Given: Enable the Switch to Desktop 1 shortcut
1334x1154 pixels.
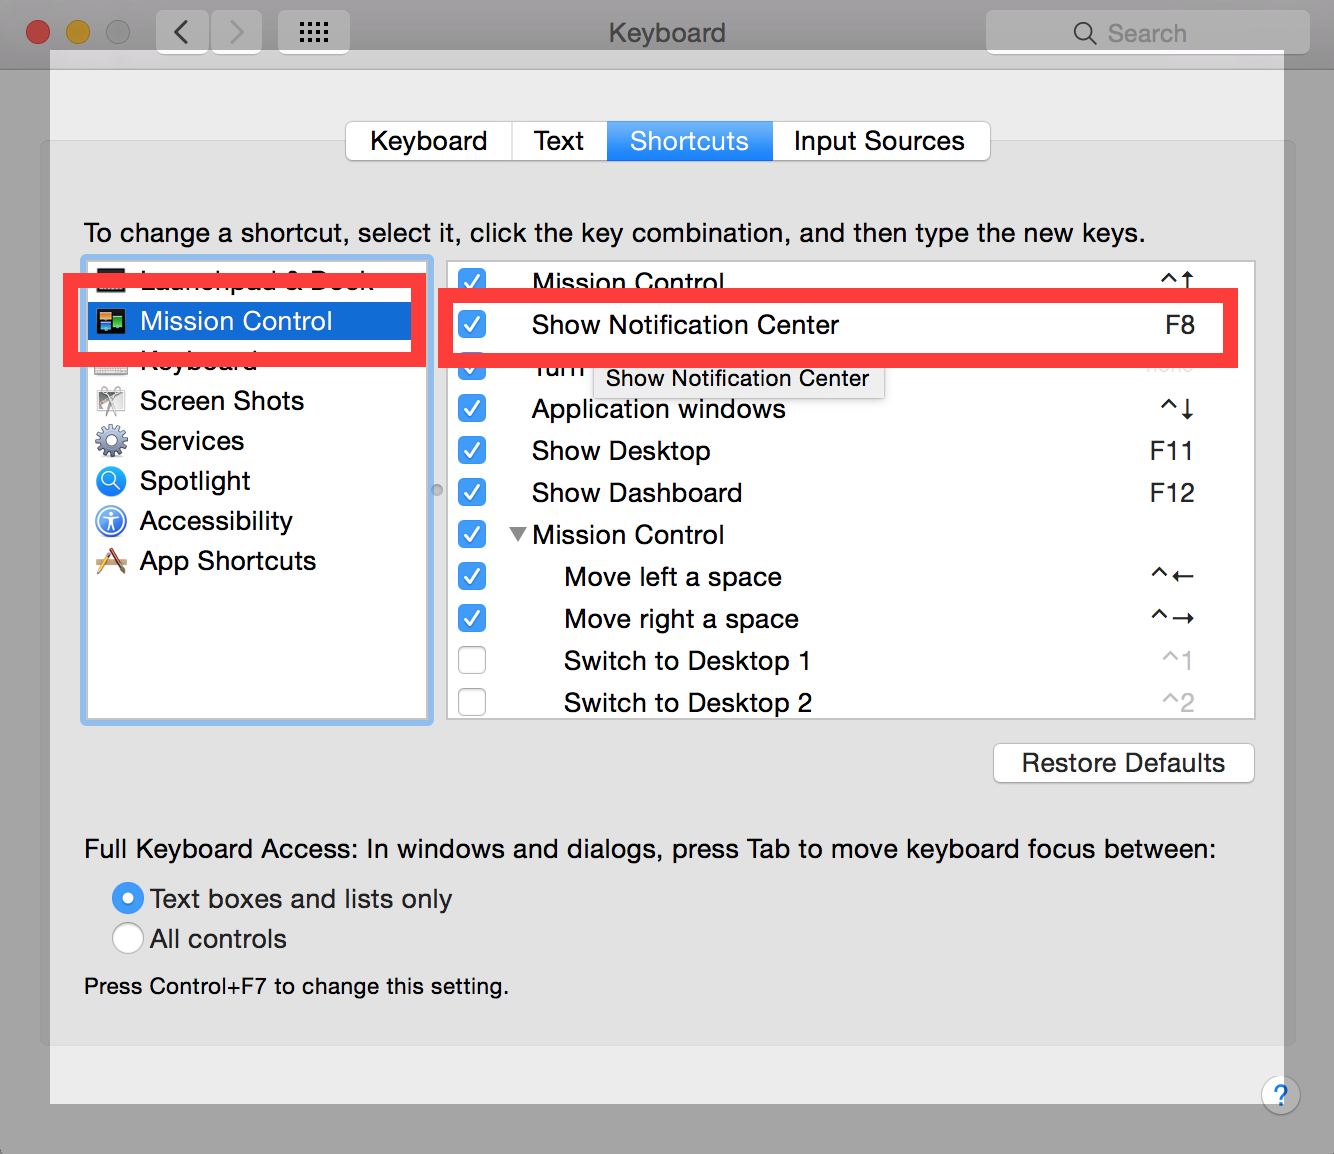Looking at the screenshot, I should (x=471, y=660).
